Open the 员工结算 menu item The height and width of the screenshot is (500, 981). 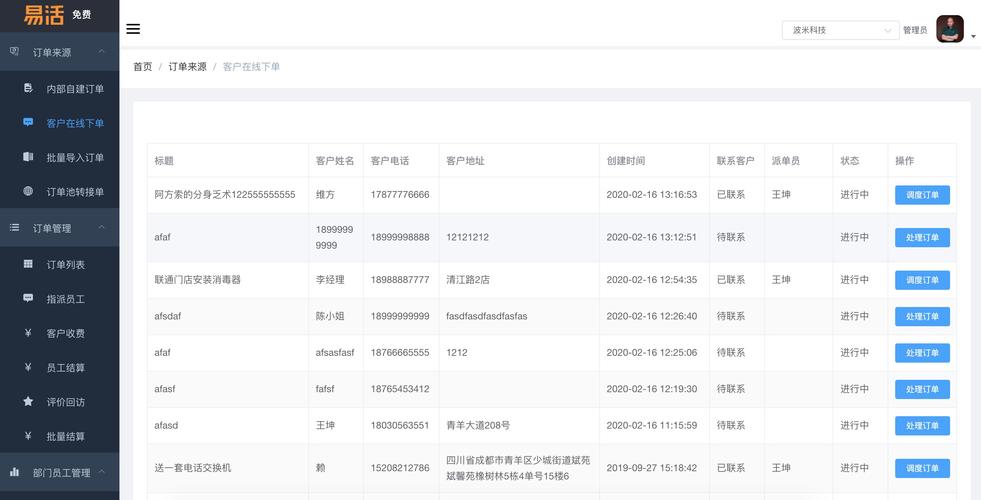tap(66, 367)
